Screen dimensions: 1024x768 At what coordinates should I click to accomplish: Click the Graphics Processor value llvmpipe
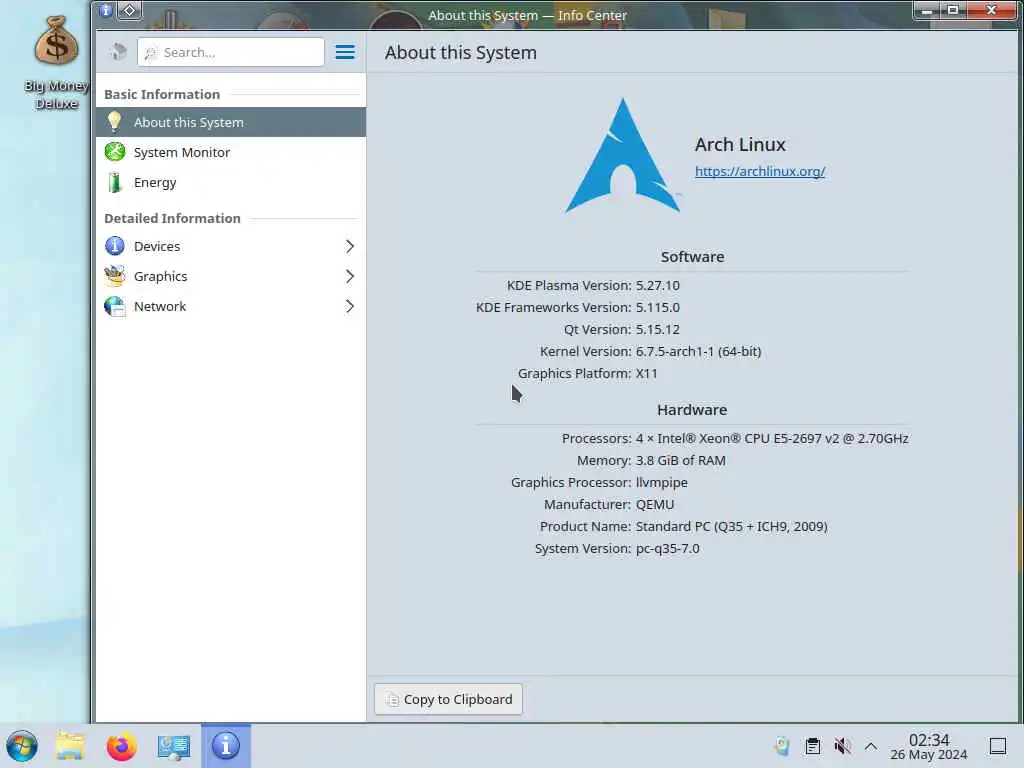pyautogui.click(x=662, y=483)
